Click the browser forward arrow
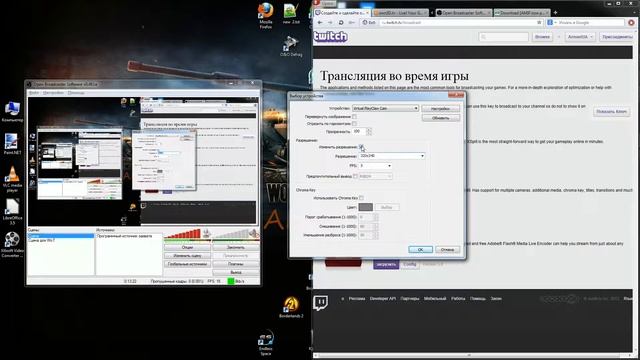This screenshot has width=640, height=360. tap(330, 23)
